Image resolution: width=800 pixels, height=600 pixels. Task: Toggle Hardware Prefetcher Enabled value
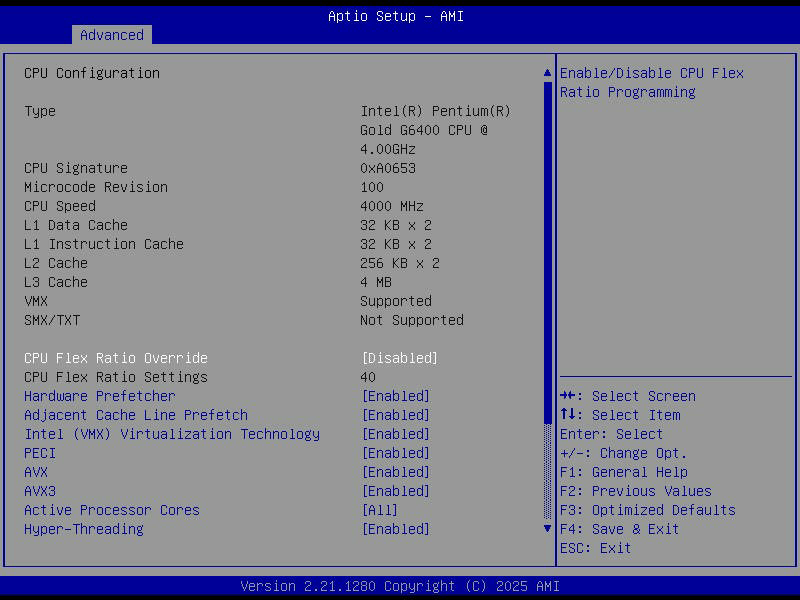395,396
